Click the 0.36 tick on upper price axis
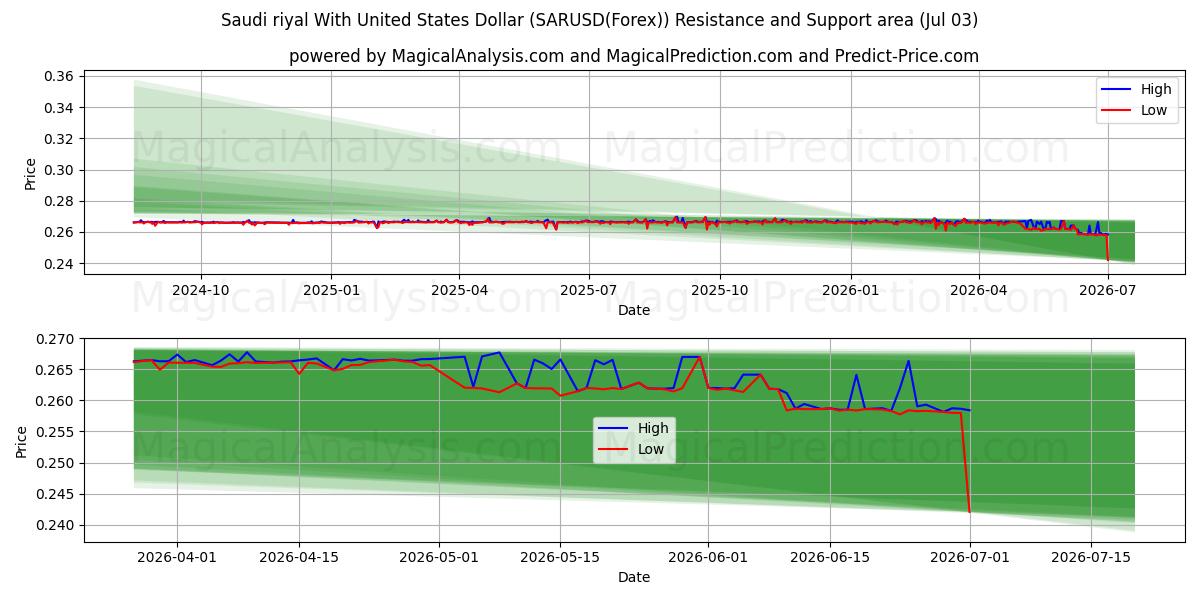Viewport: 1200px width, 600px height. click(60, 77)
